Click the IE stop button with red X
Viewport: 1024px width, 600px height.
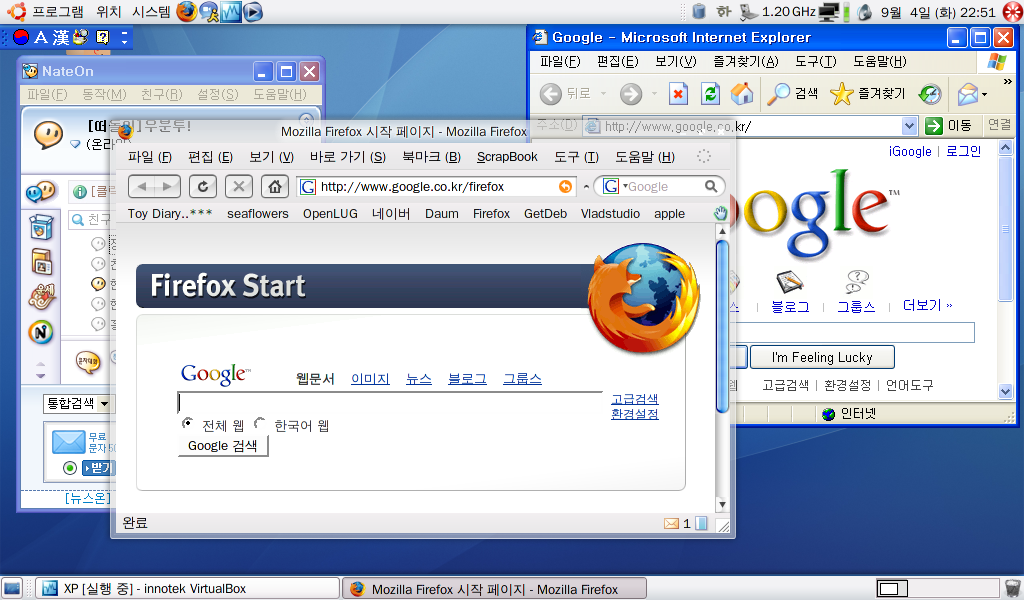click(x=679, y=94)
